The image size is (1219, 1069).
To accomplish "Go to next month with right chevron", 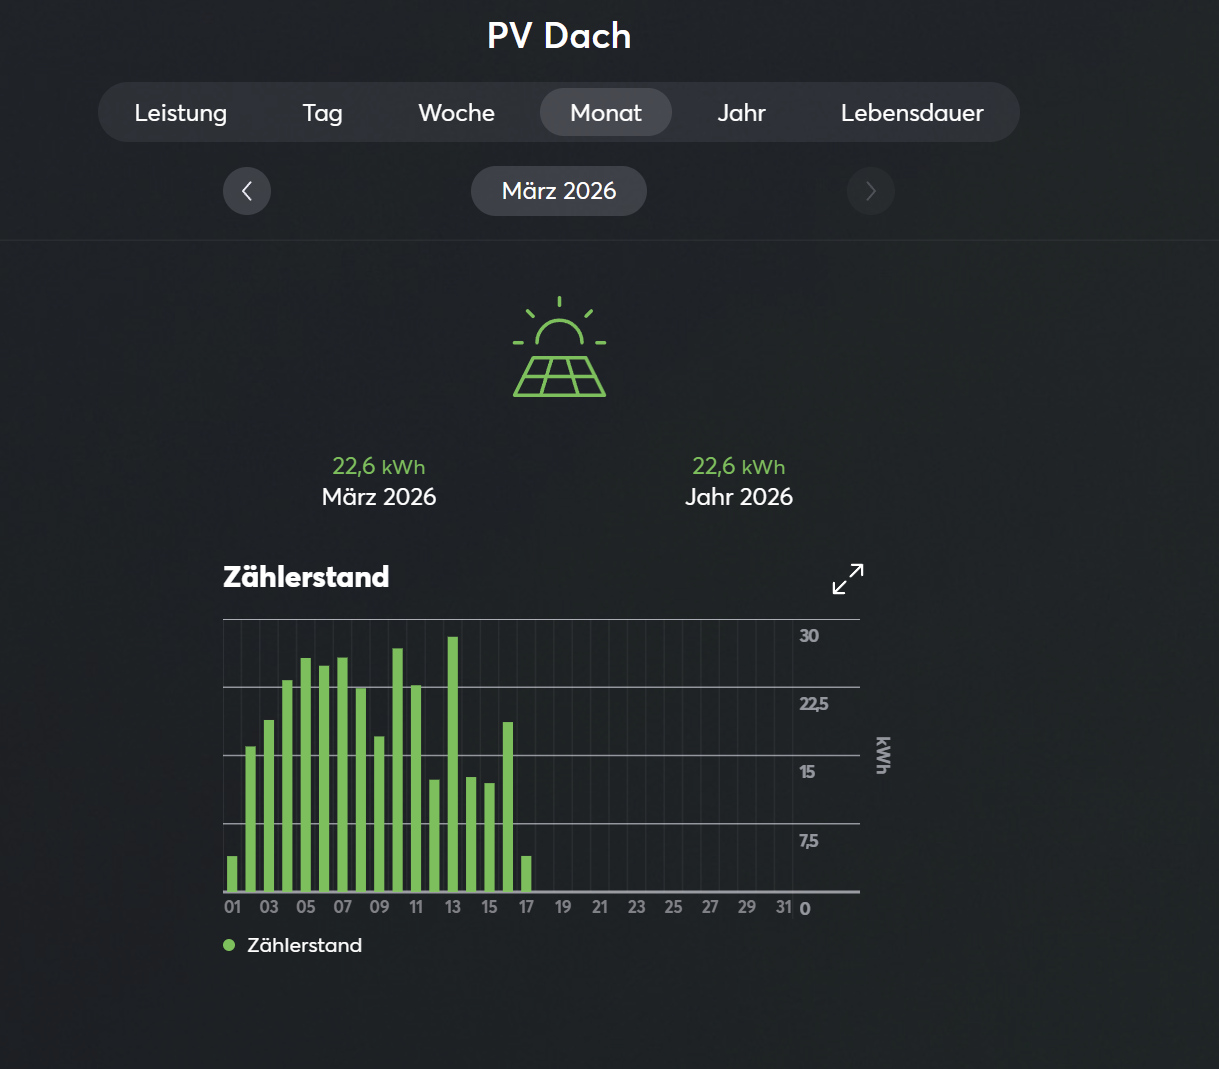I will [870, 191].
